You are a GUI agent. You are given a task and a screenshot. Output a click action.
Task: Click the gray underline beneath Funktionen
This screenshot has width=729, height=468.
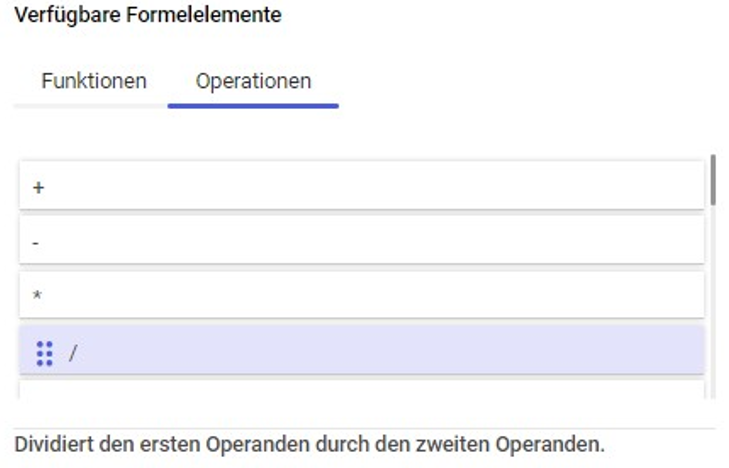91,106
